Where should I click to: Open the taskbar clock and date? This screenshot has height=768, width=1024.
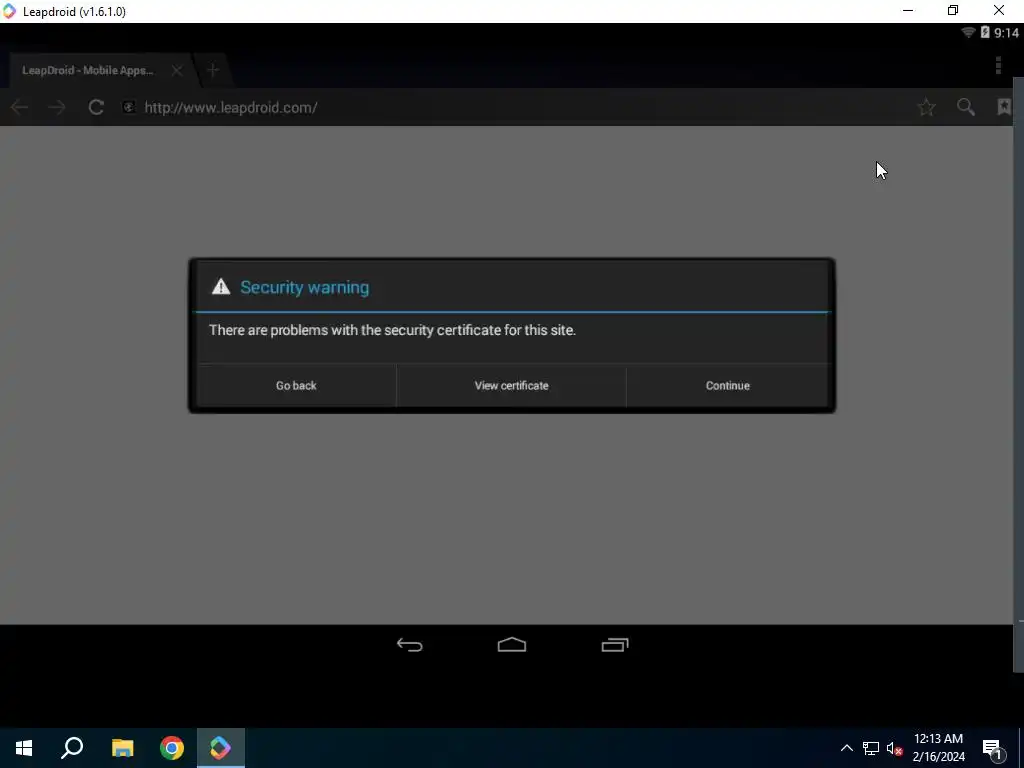coord(938,748)
